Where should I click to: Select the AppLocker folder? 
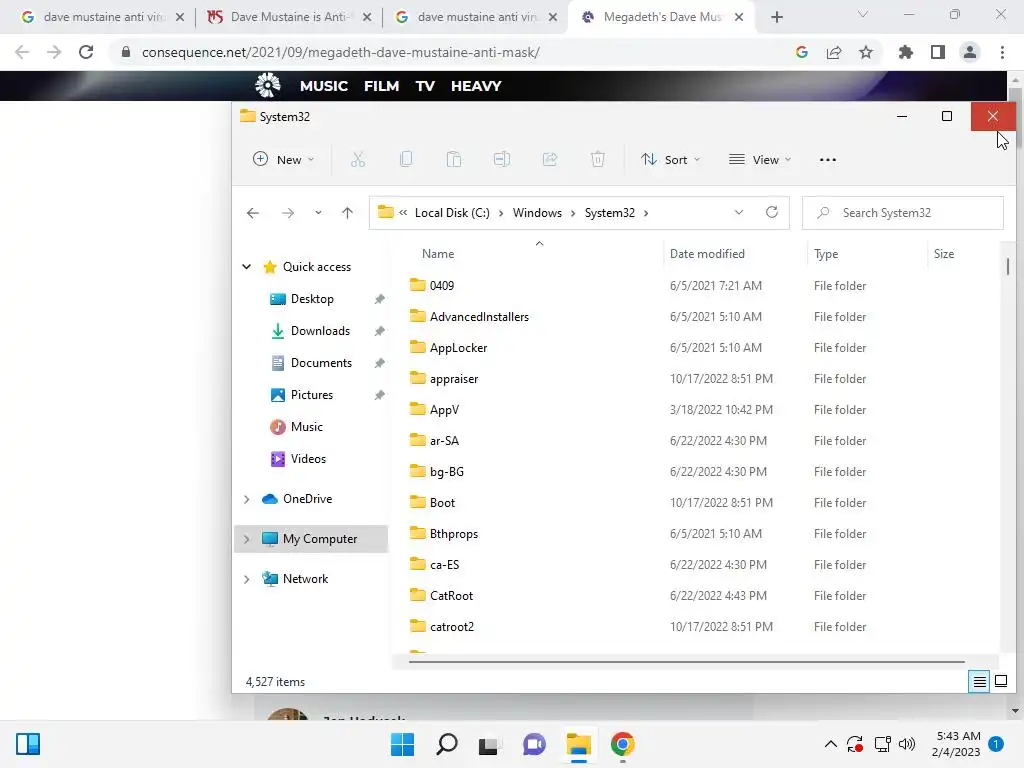coord(458,348)
